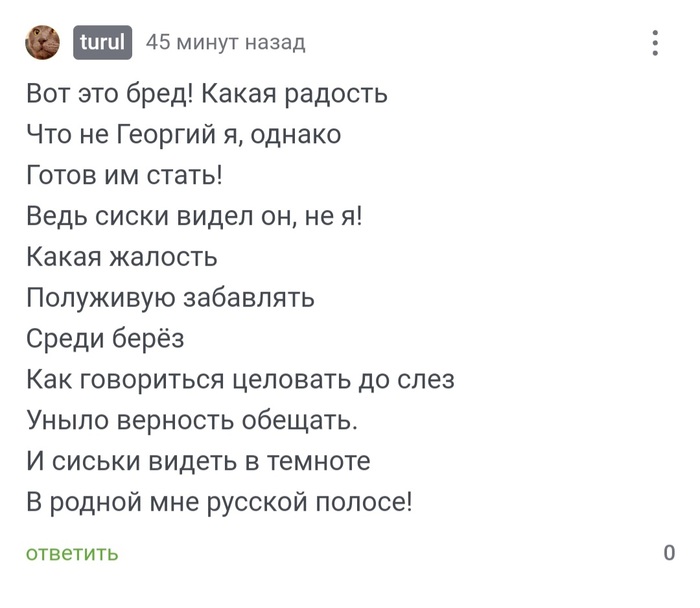Open the turul username profile badge
The image size is (700, 608).
(x=103, y=43)
